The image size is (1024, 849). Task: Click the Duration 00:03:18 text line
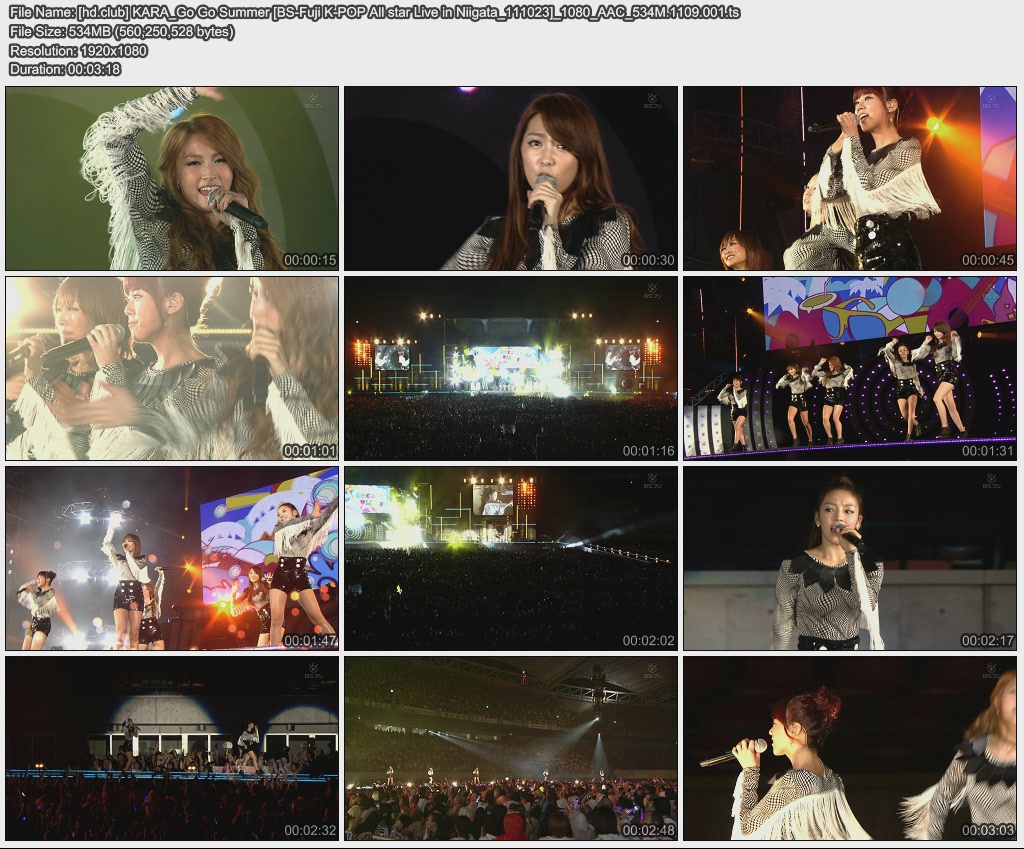(x=65, y=69)
